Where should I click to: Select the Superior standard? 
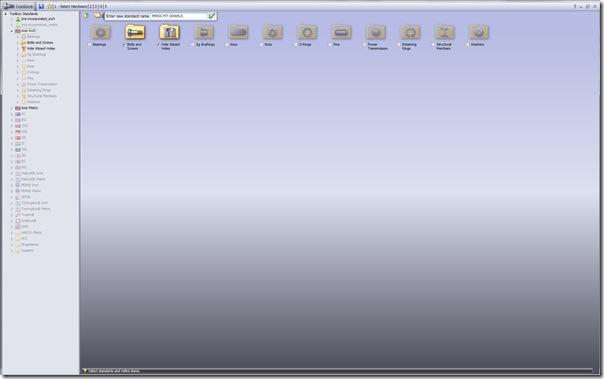click(x=27, y=250)
